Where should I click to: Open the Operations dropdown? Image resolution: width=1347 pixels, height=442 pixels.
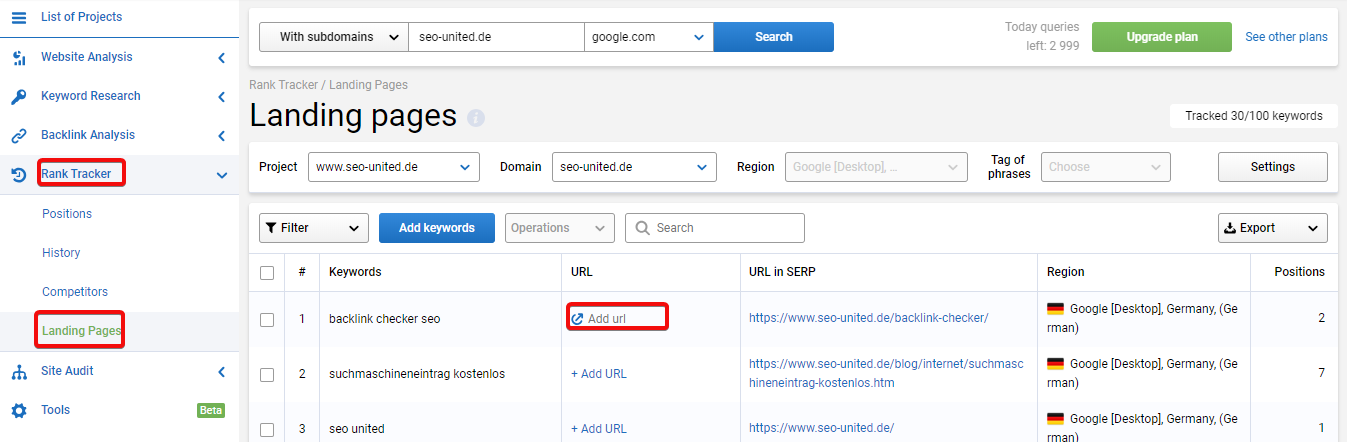(x=560, y=228)
